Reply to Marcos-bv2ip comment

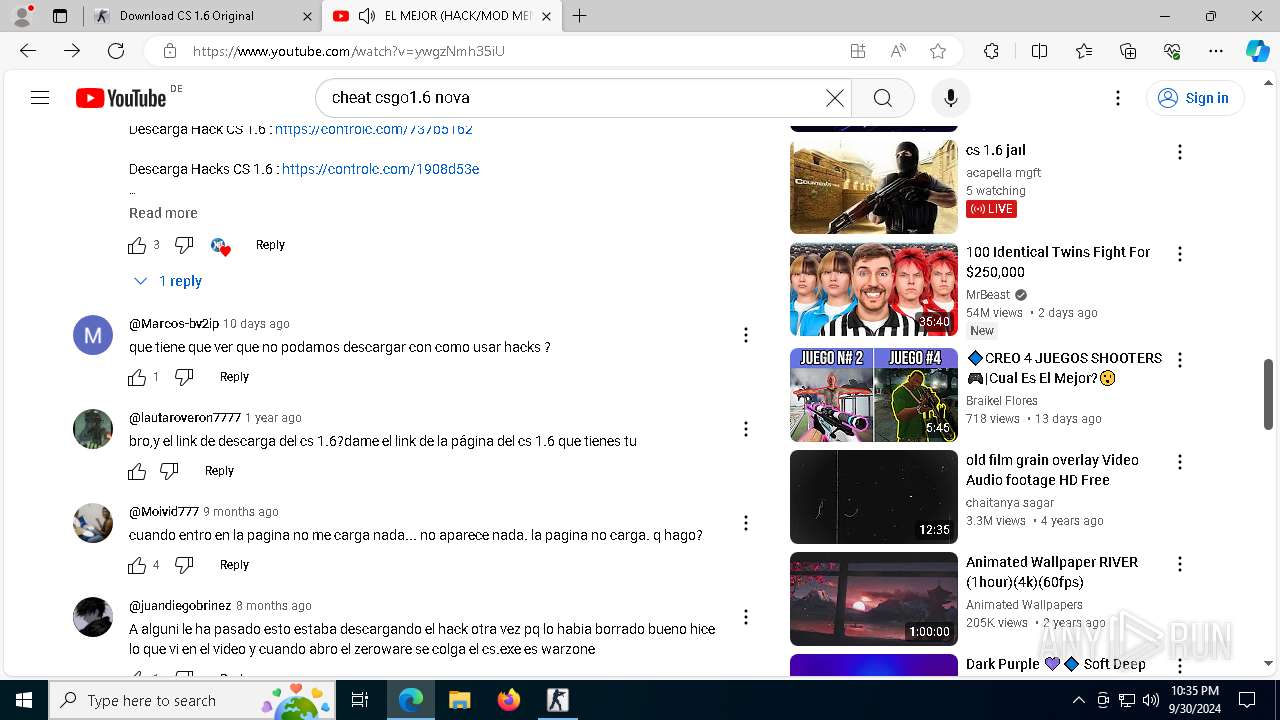[234, 377]
